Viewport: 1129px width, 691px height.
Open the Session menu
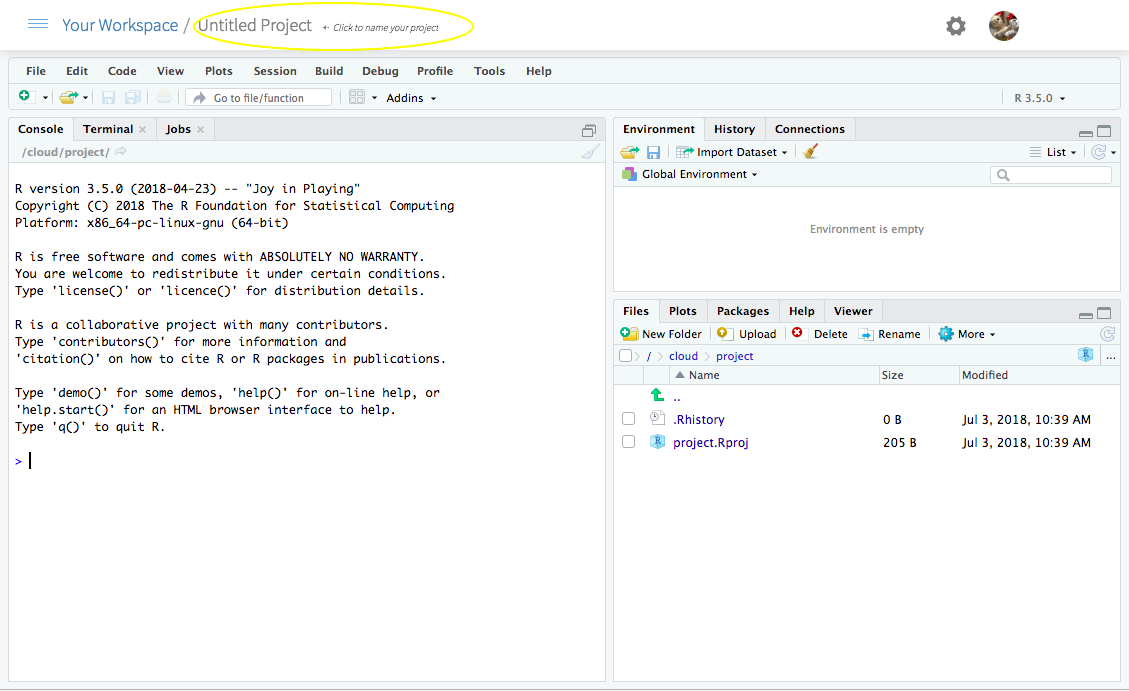point(275,70)
